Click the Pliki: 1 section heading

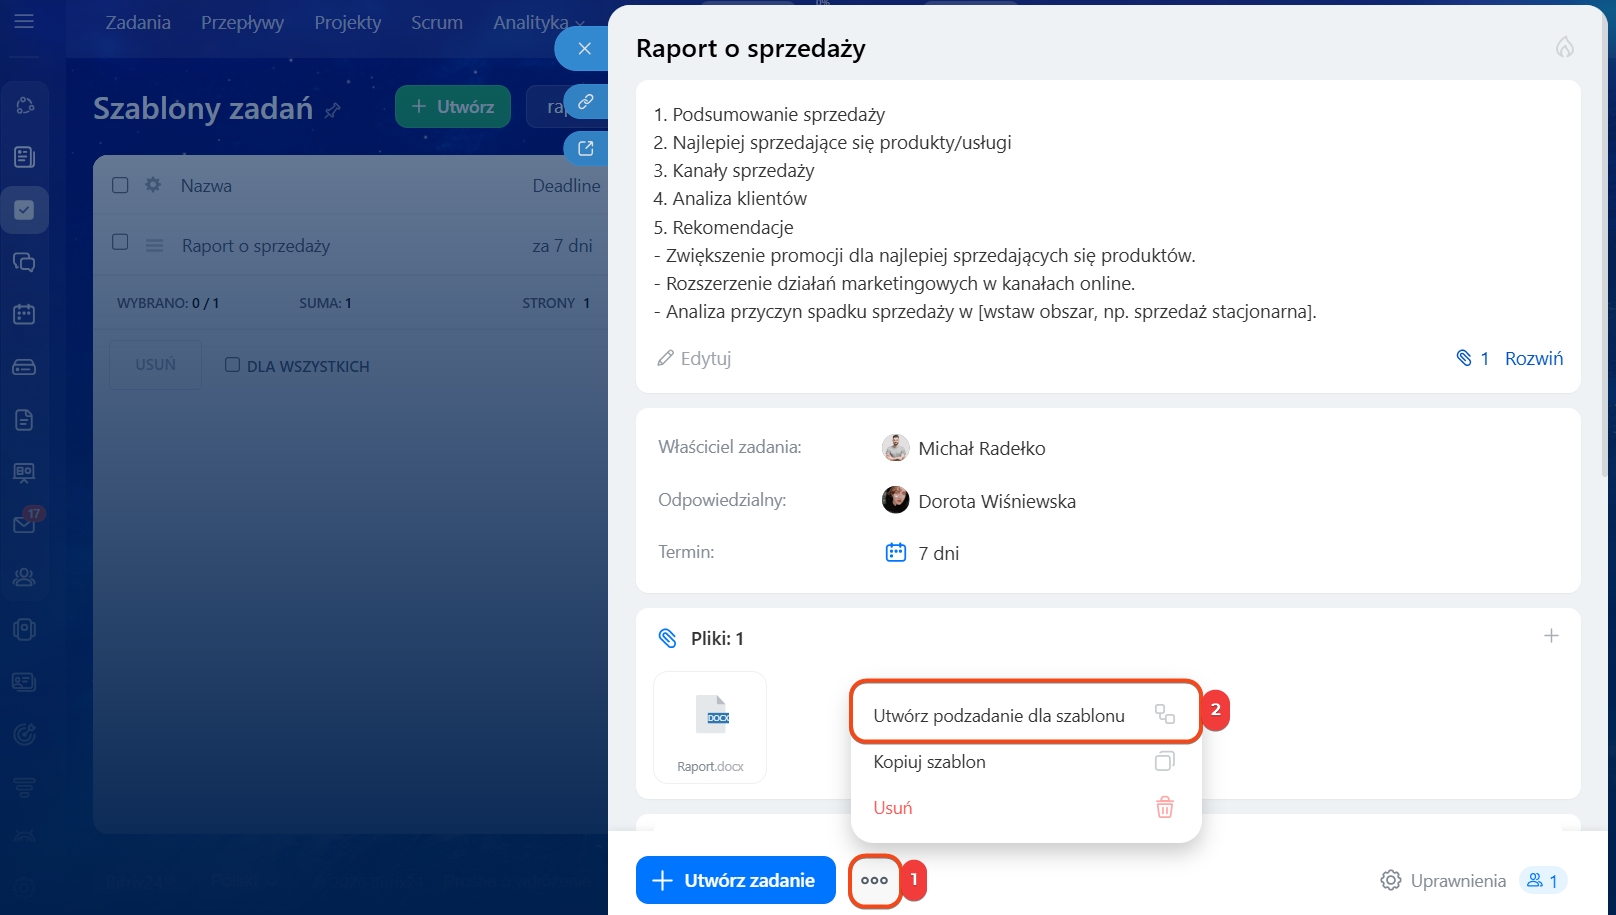(717, 638)
